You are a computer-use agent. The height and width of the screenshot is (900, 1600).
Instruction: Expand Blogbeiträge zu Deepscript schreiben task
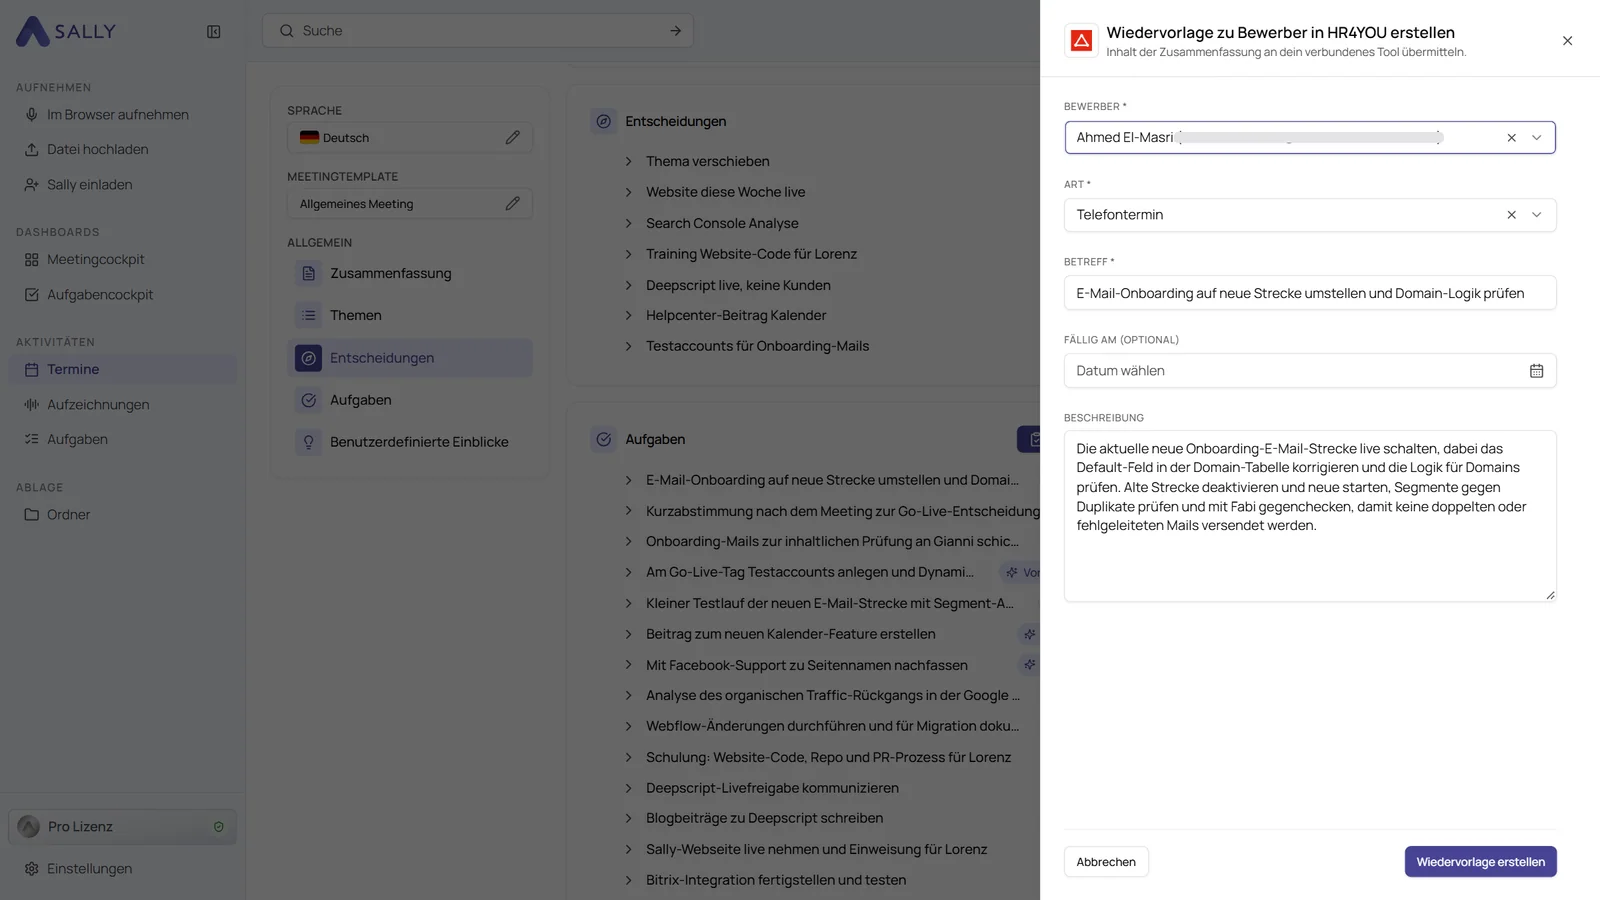628,818
